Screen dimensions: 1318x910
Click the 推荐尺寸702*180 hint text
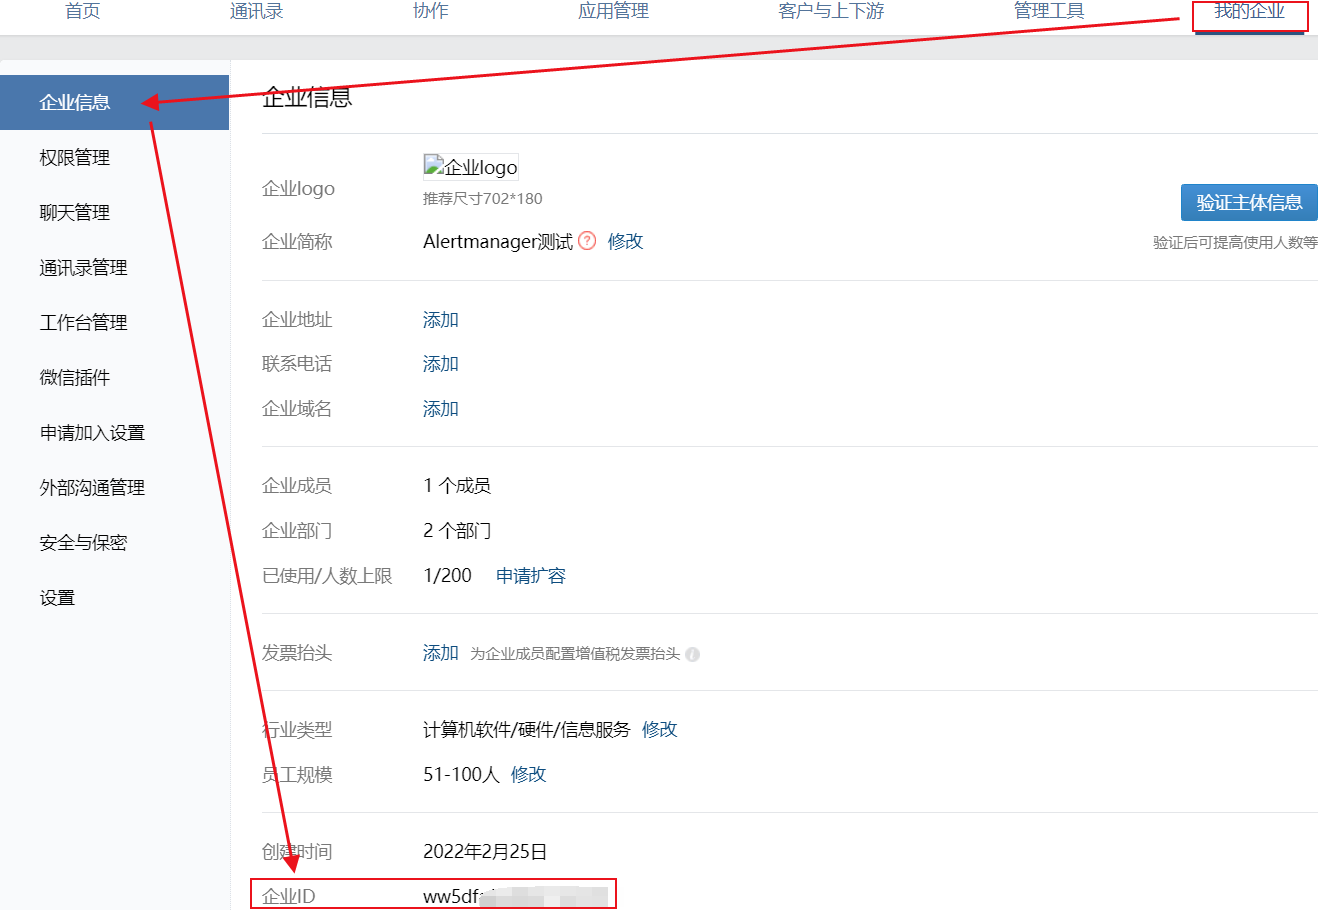[483, 199]
